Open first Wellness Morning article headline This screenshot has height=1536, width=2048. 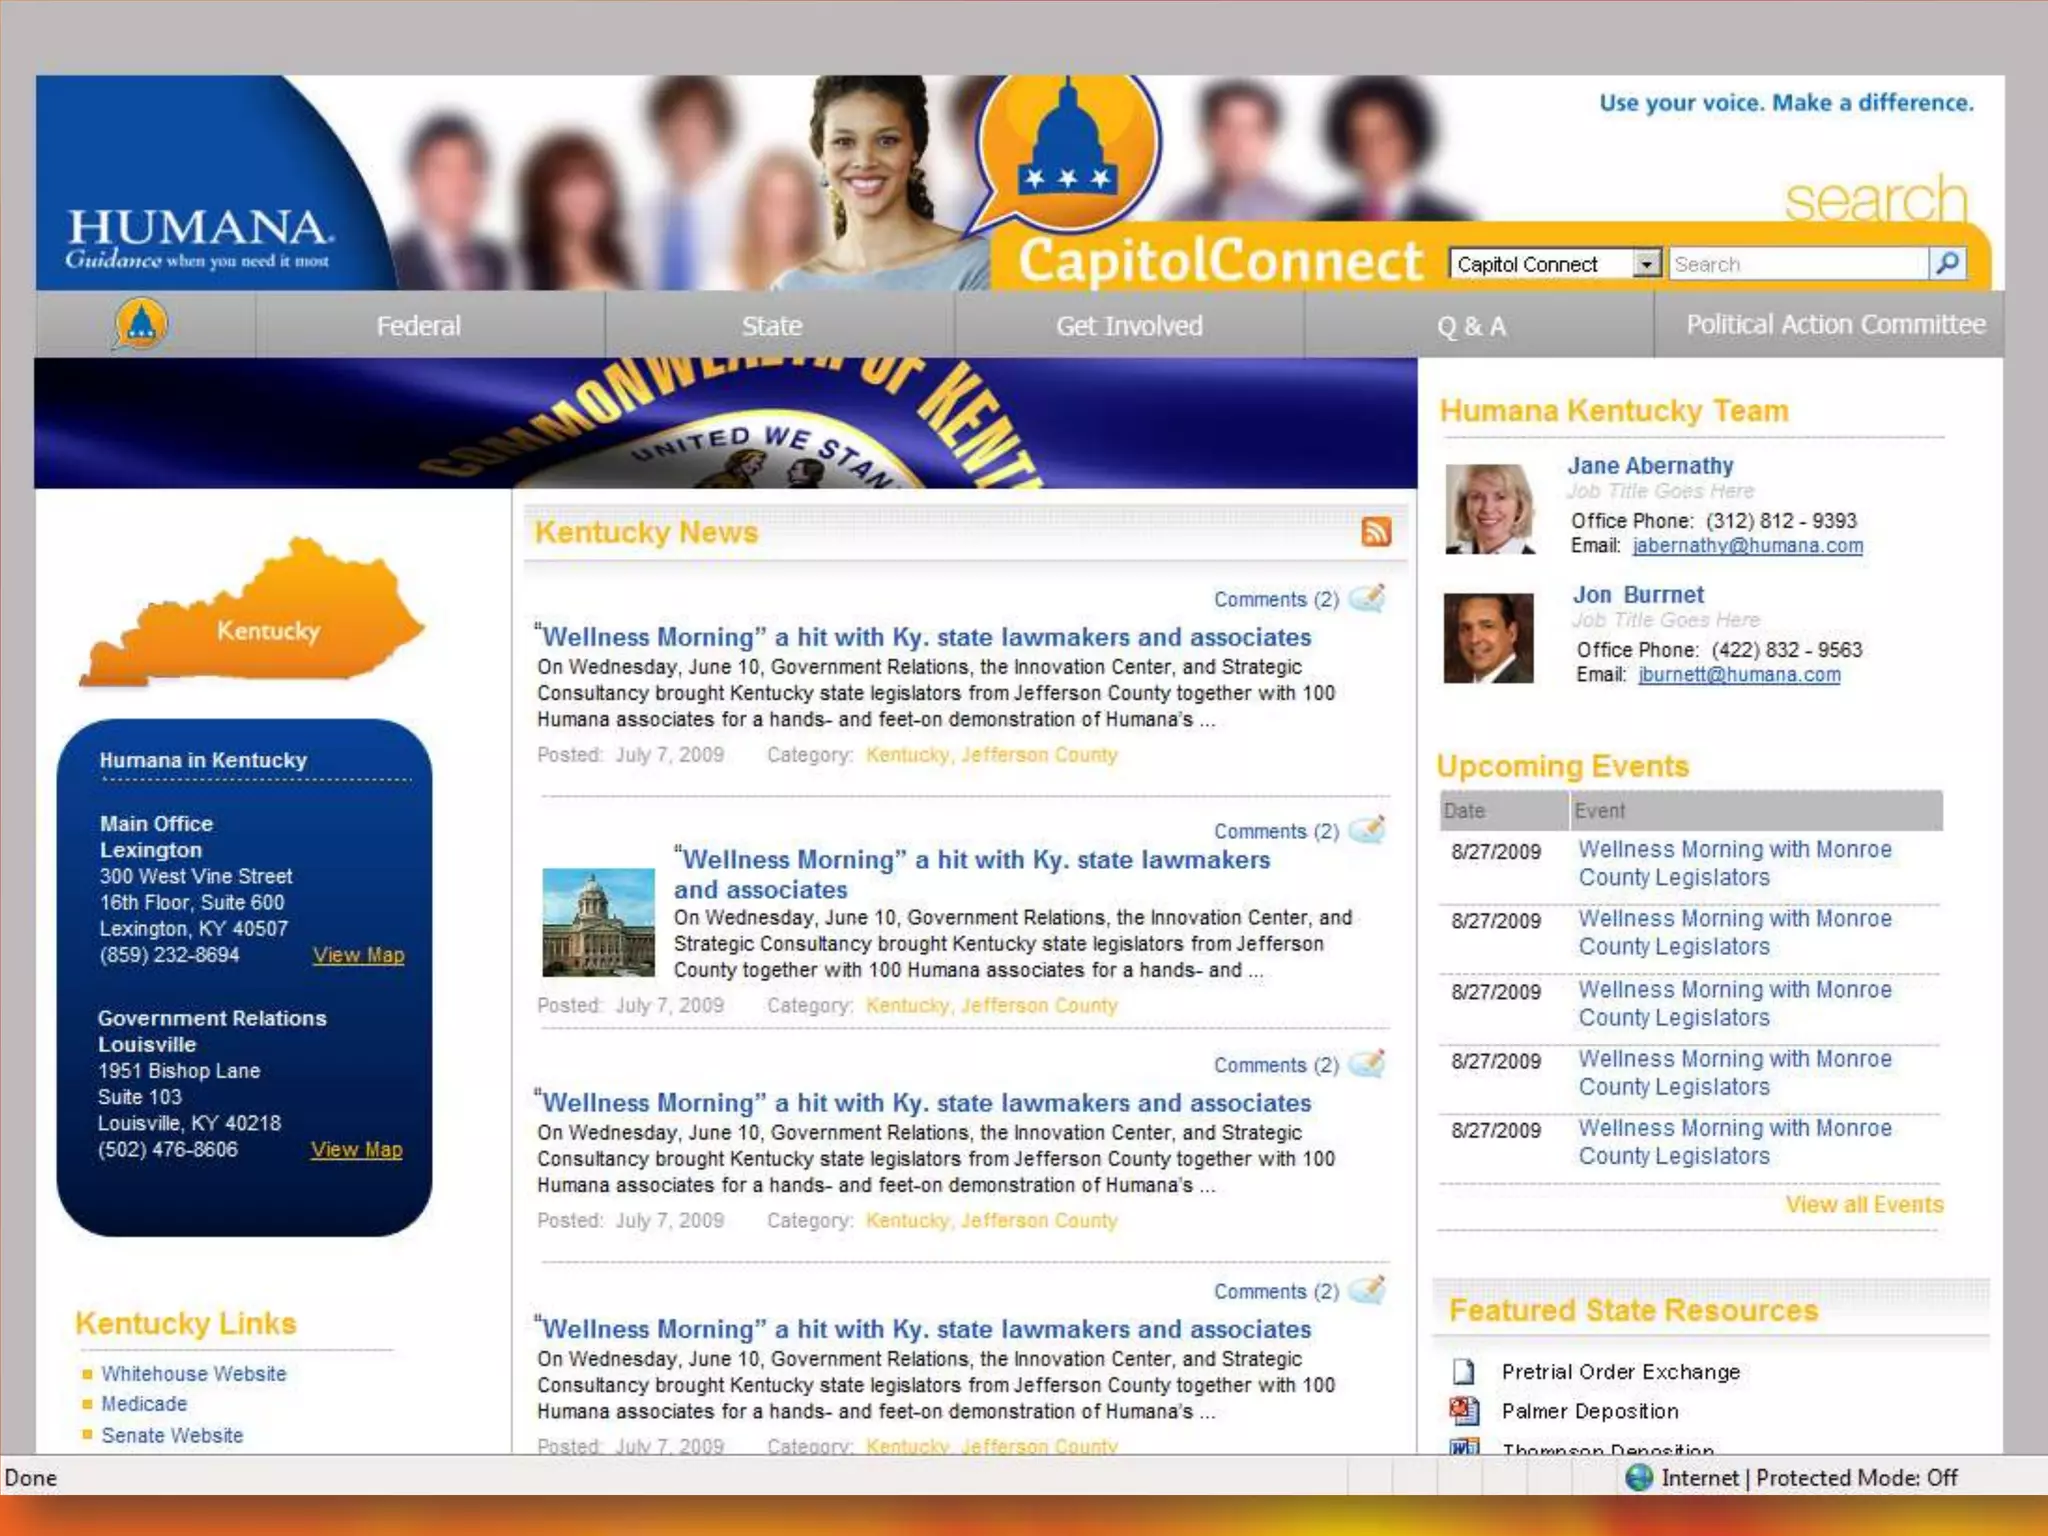(x=923, y=636)
